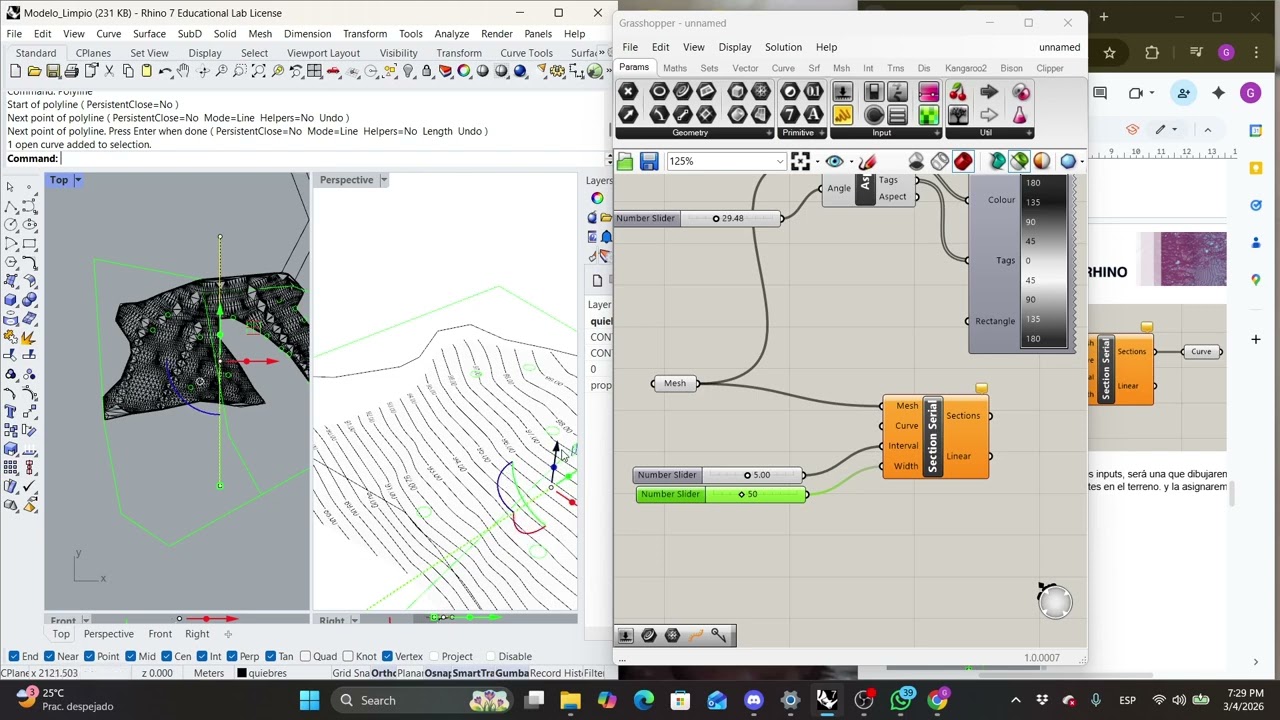The width and height of the screenshot is (1280, 720).
Task: Open the Surface menu in Rhino
Action: (149, 33)
